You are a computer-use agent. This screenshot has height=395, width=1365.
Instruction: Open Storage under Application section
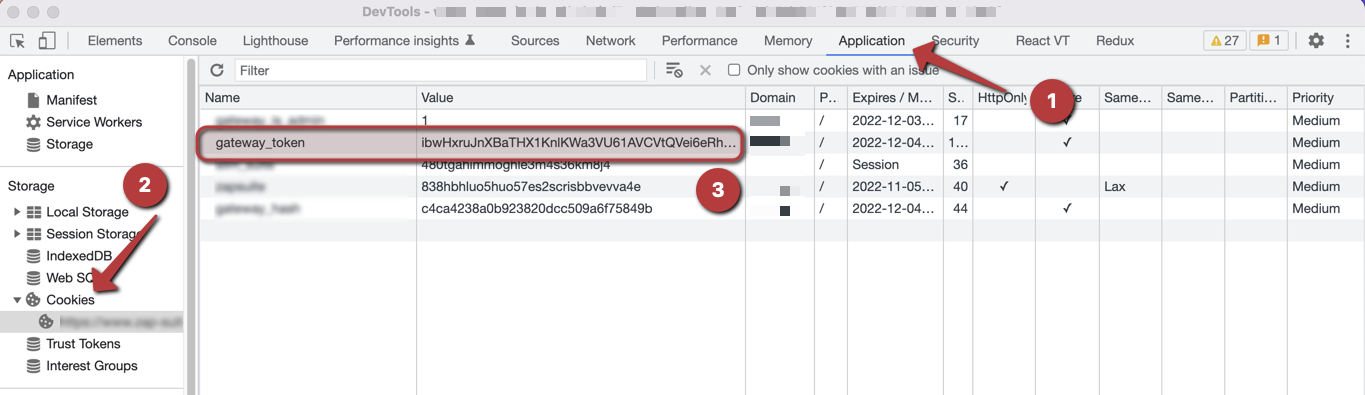[69, 144]
